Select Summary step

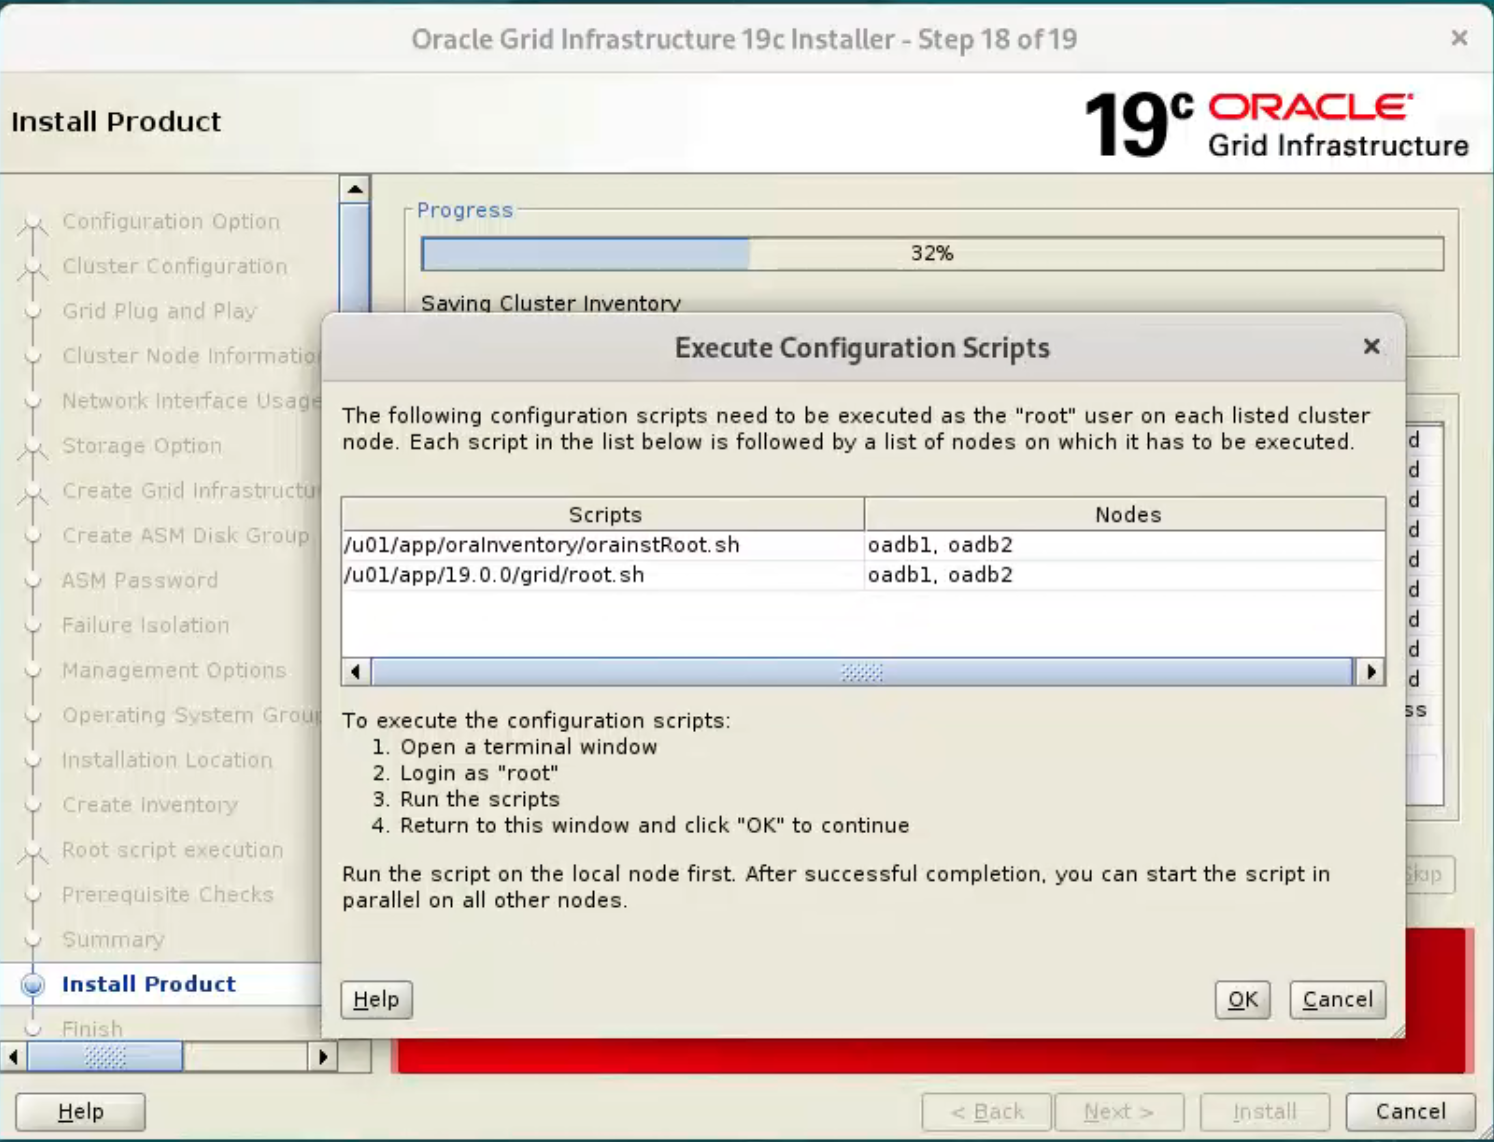[x=113, y=939]
